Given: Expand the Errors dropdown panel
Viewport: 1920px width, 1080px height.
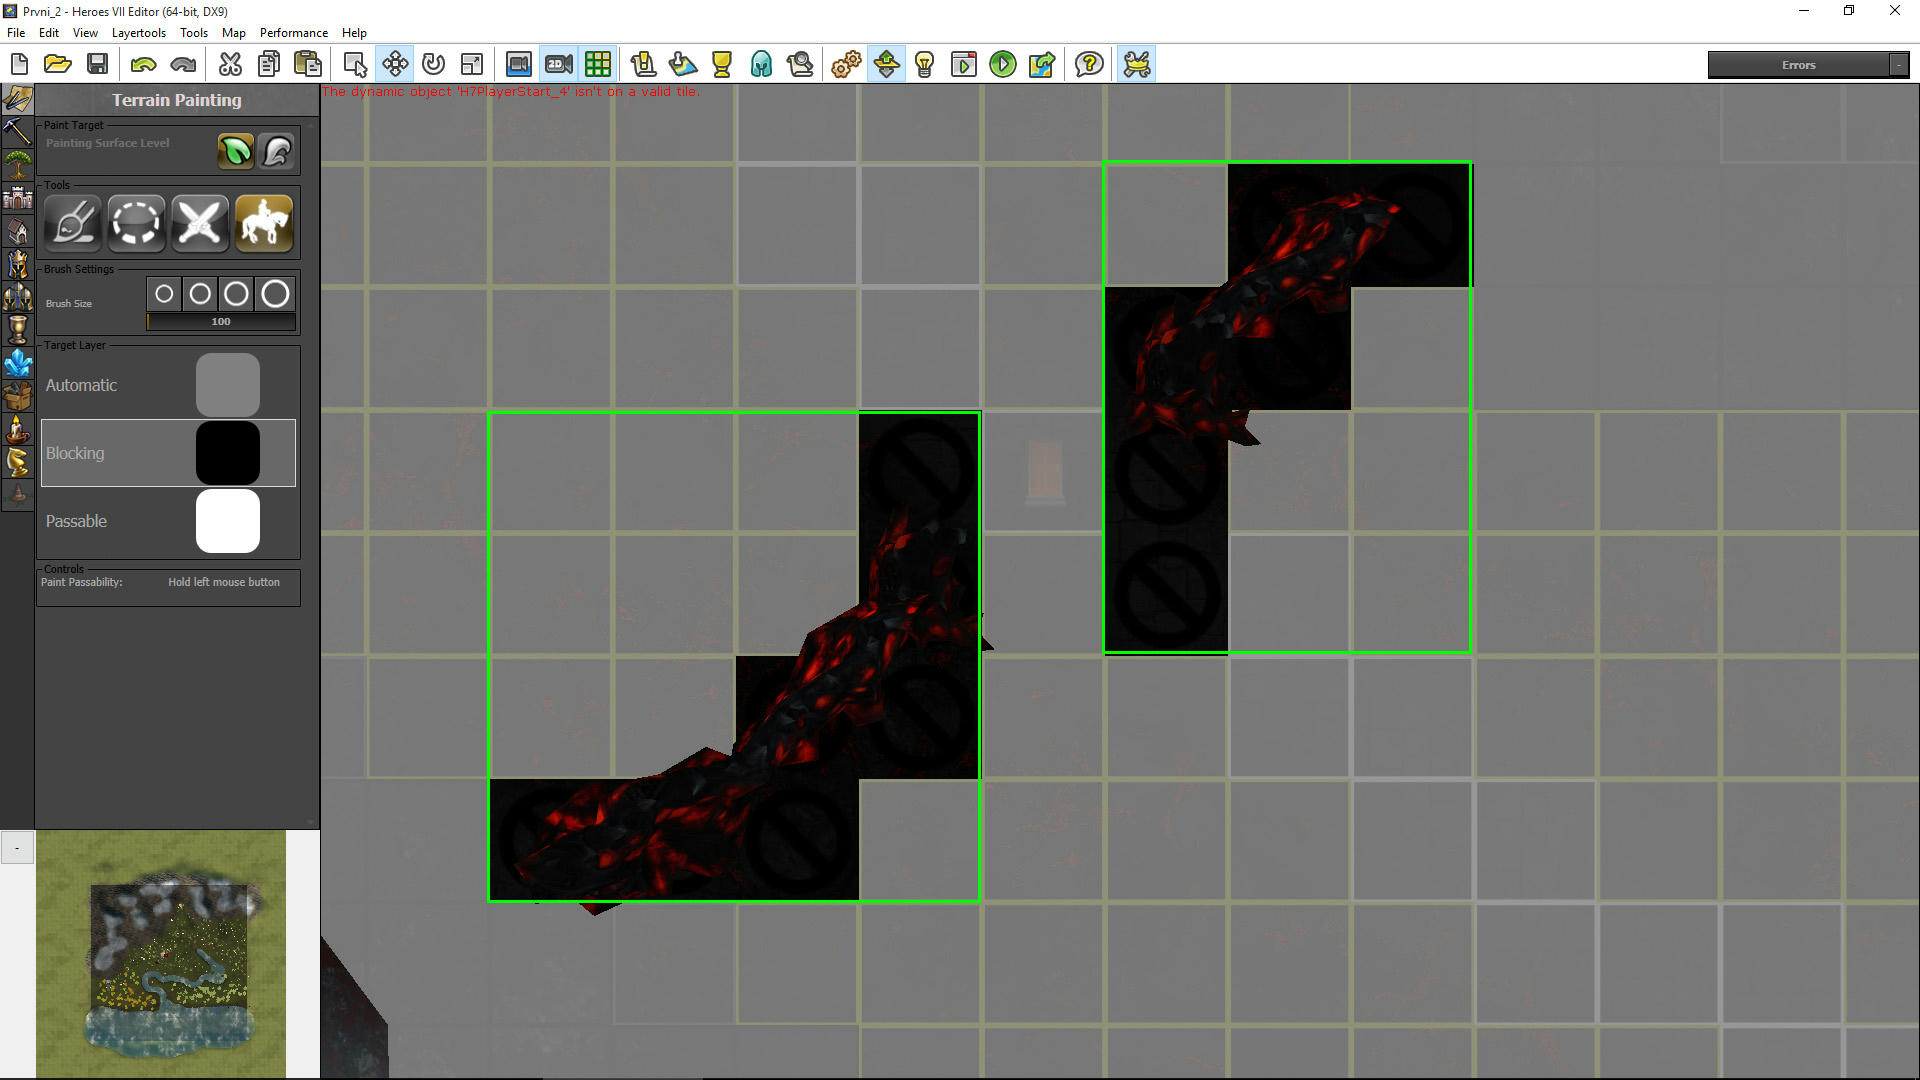Looking at the screenshot, I should (1898, 65).
